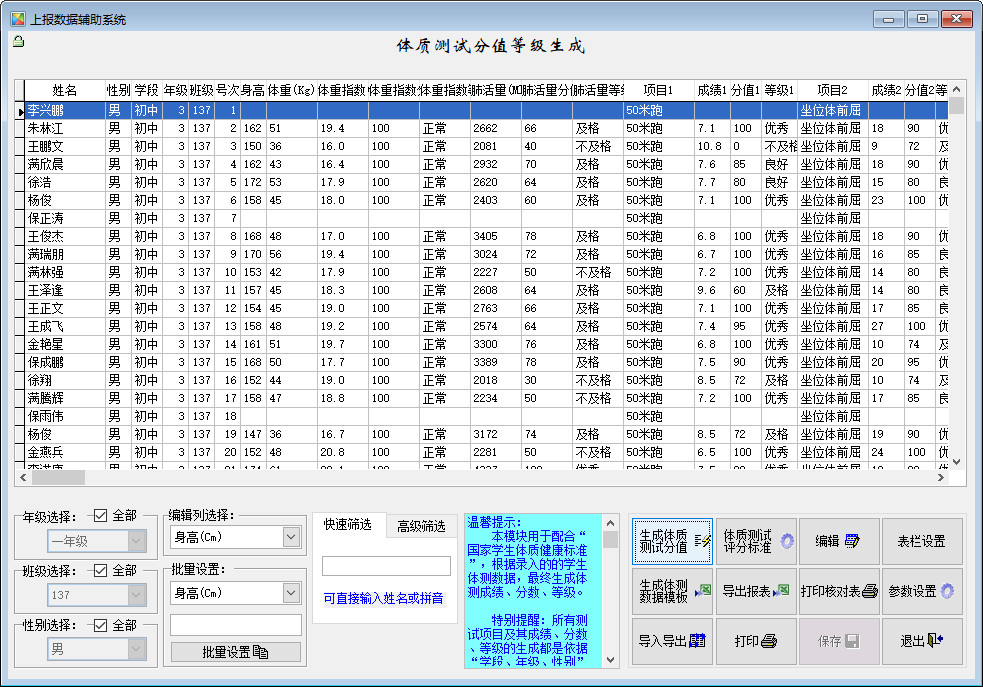
Task: Click the 批量设置 button
Action: tap(236, 653)
